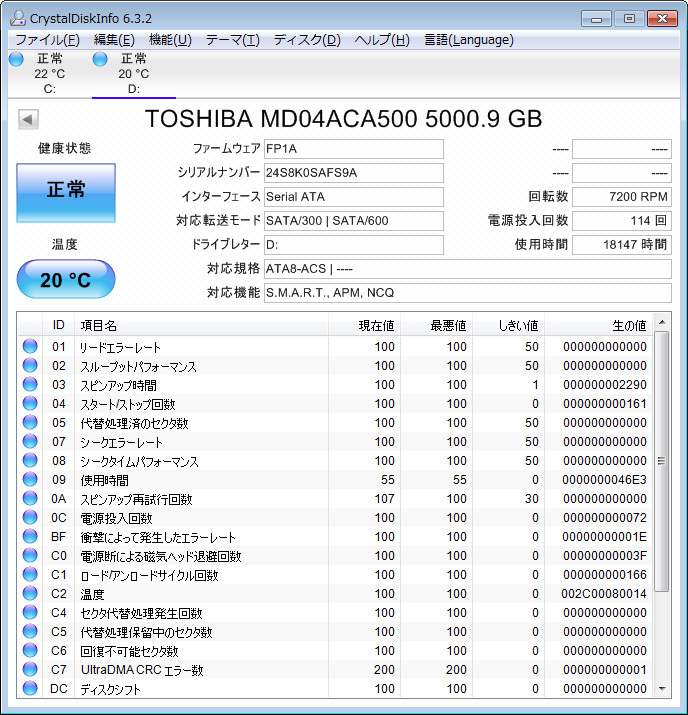
Task: Minimize the CrystalDiskInfo window
Action: tap(596, 19)
